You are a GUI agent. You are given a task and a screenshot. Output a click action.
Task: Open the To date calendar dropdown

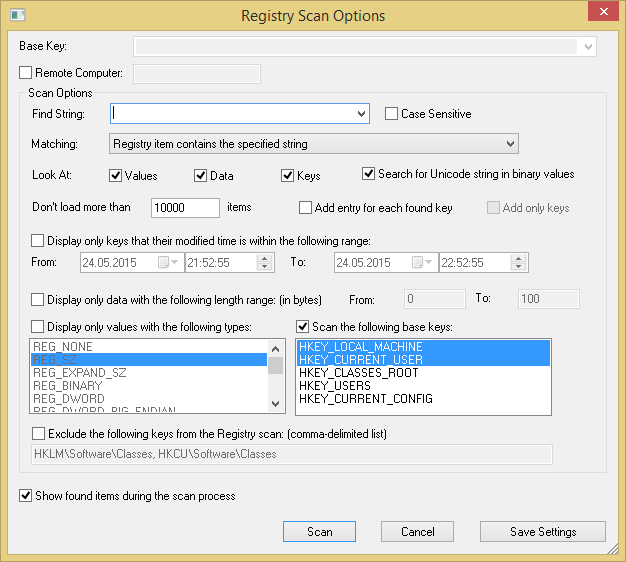click(423, 262)
